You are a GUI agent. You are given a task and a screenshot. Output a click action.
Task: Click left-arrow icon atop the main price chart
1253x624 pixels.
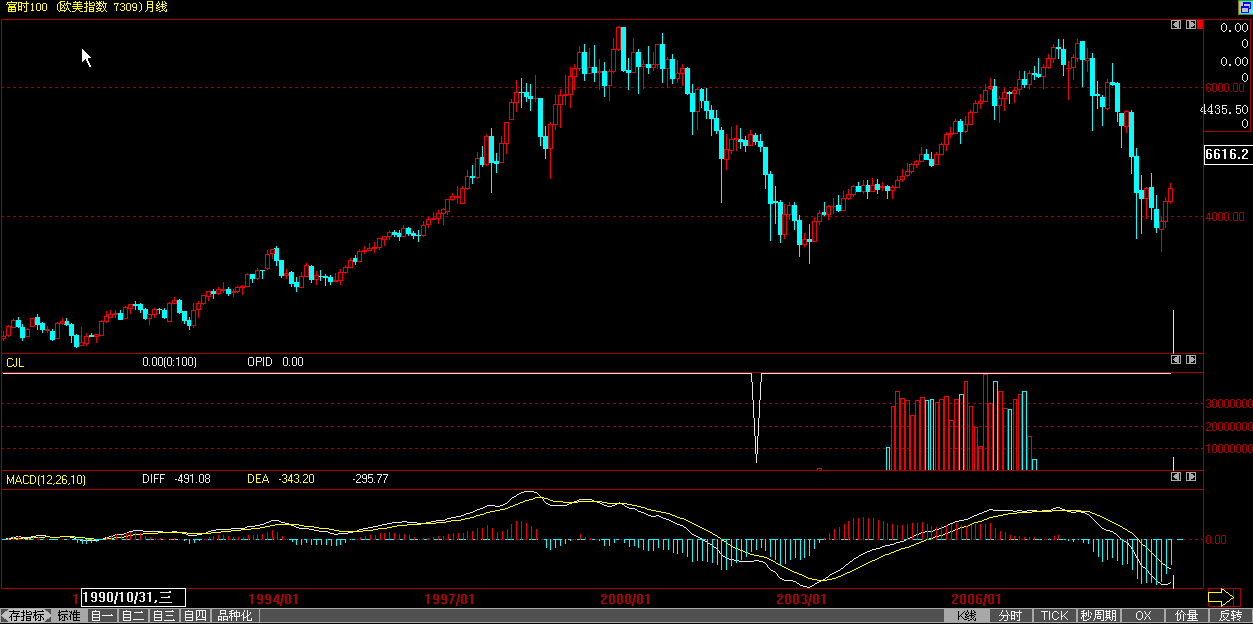pos(1177,24)
